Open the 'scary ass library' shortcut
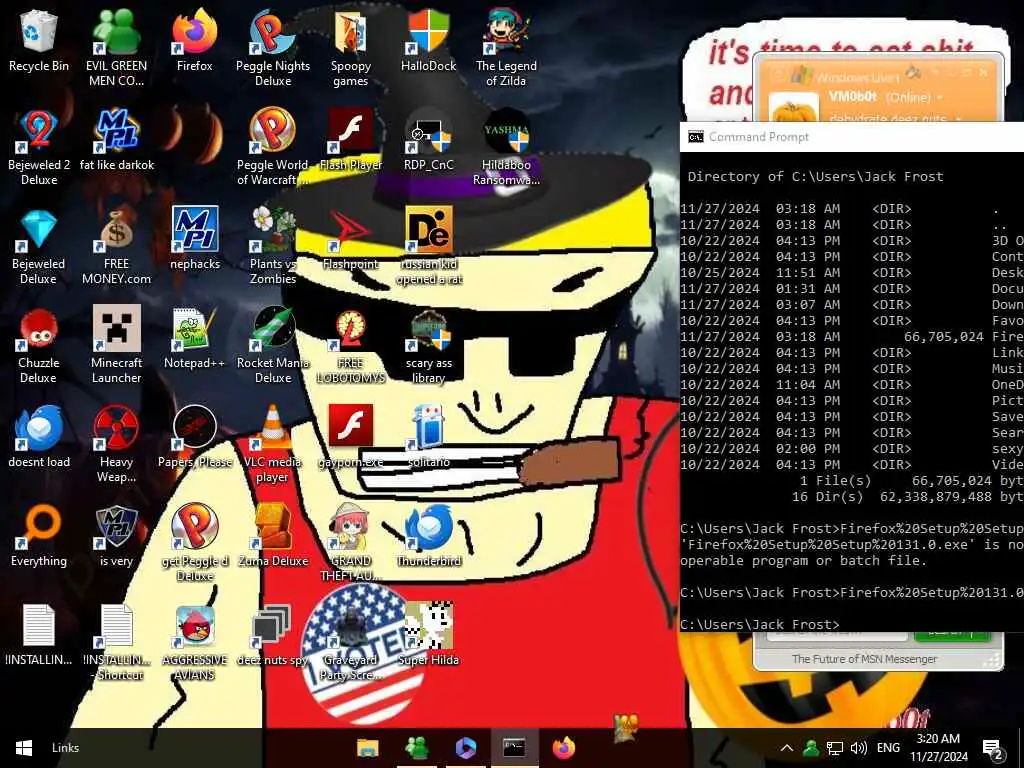 pos(428,345)
